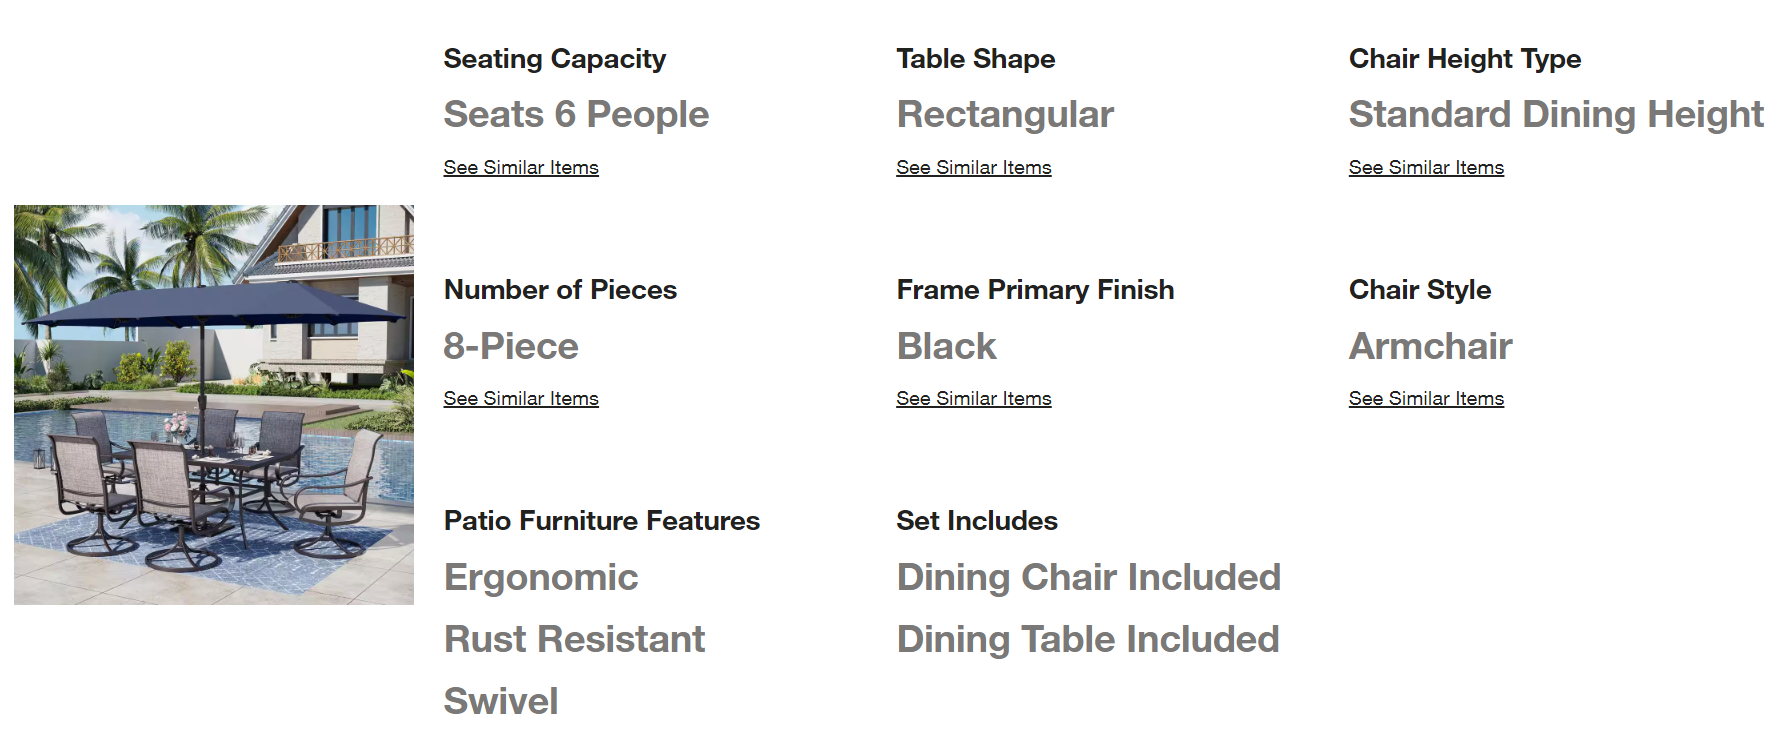Click the Seats 6 People value
Viewport: 1786px width, 730px height.
[576, 115]
